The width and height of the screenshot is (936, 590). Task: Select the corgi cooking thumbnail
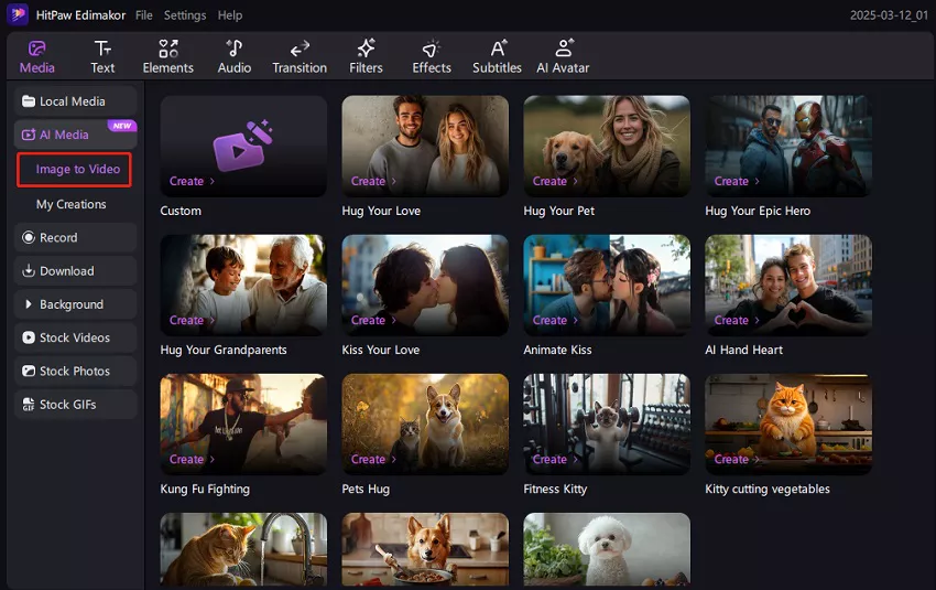pyautogui.click(x=425, y=549)
